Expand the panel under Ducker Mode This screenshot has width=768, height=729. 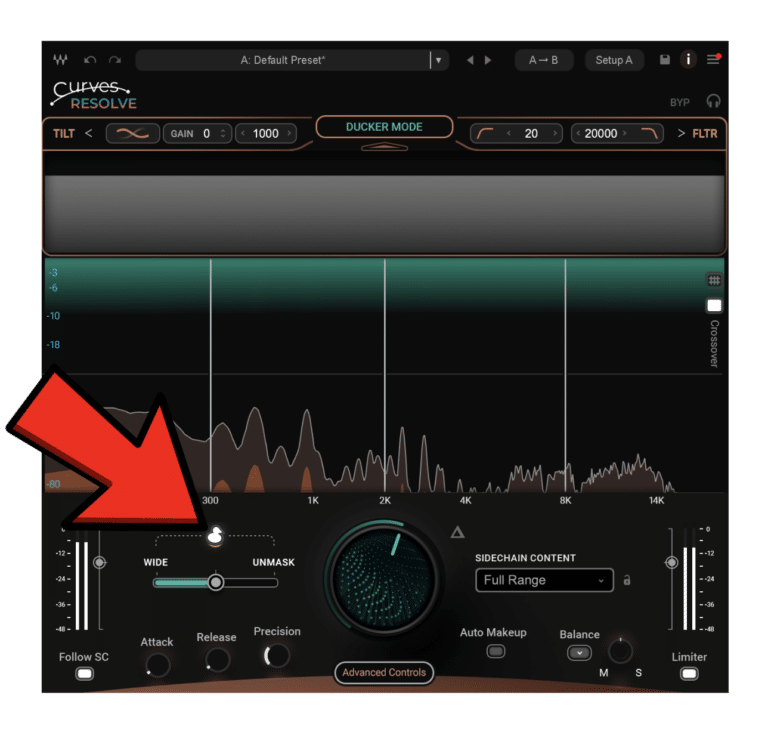pos(384,146)
